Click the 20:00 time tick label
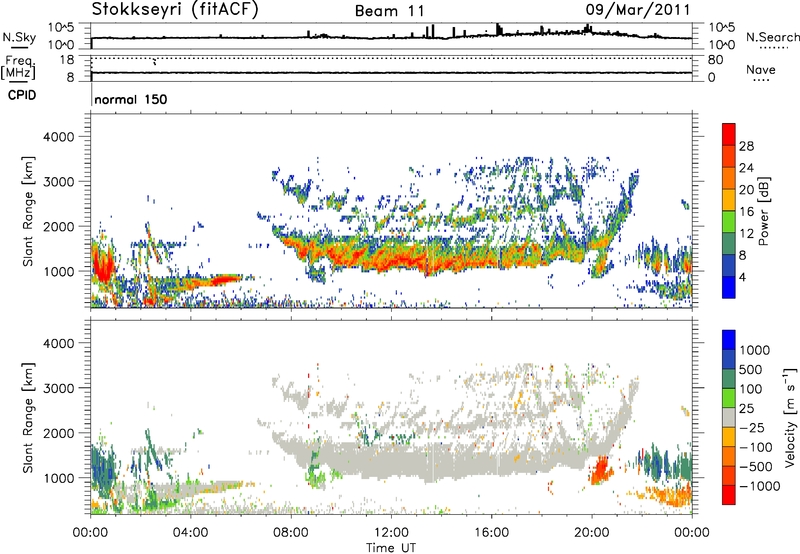Screen dimensions: 800x554 [x=591, y=533]
